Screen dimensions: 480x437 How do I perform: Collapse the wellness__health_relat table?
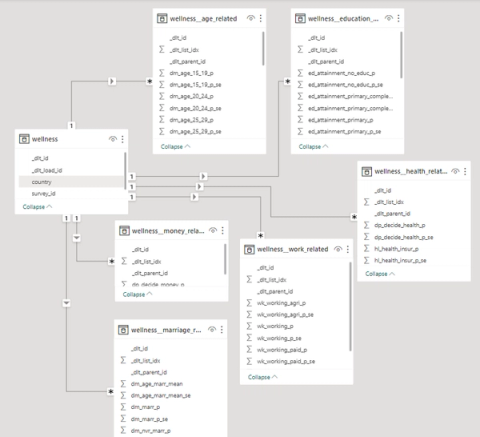click(x=380, y=274)
